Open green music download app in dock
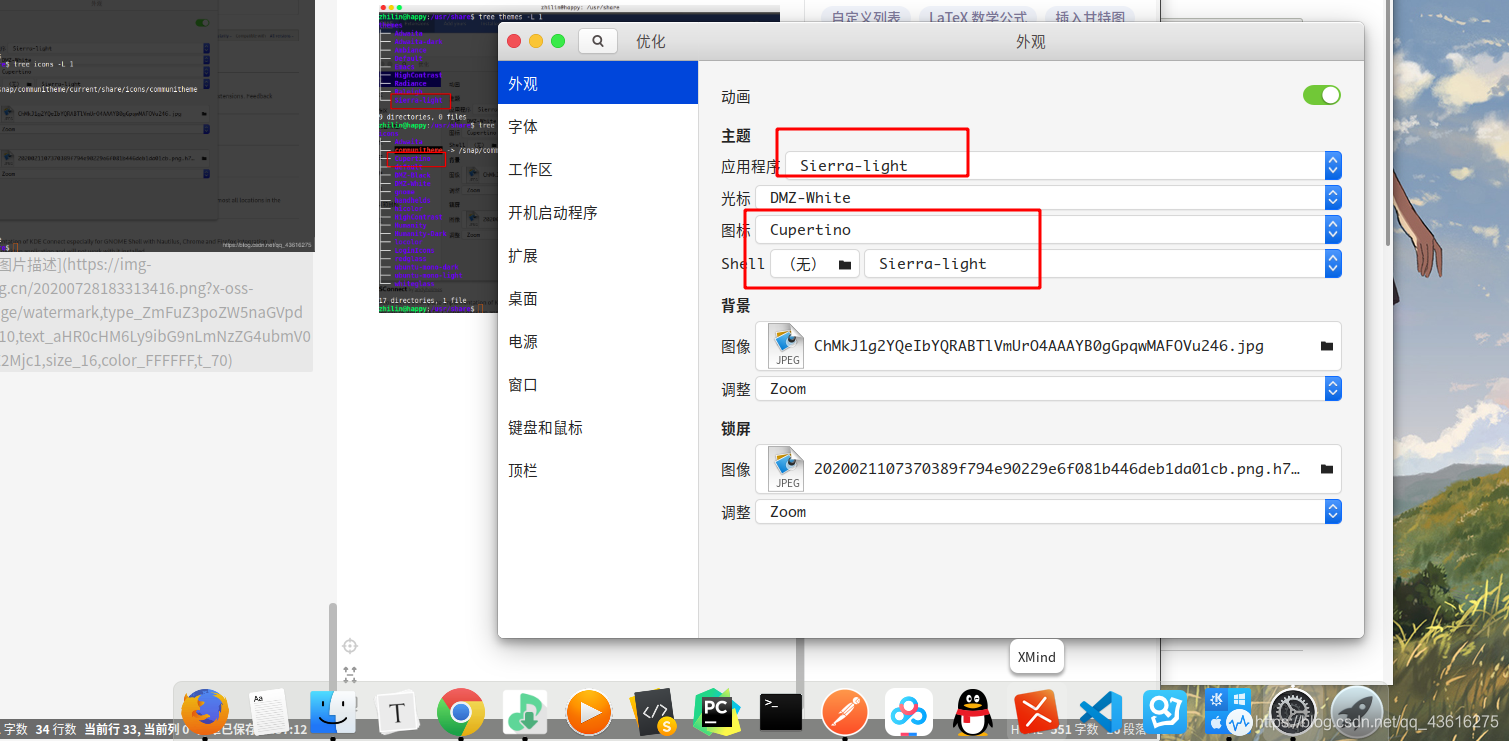 pos(525,713)
